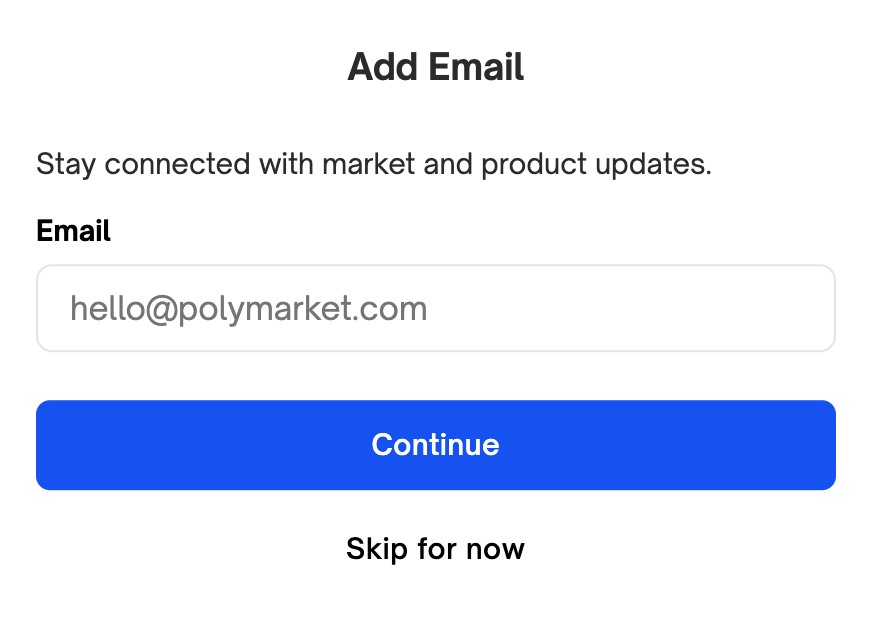This screenshot has width=872, height=632.
Task: Select Skip for now
Action: point(435,549)
